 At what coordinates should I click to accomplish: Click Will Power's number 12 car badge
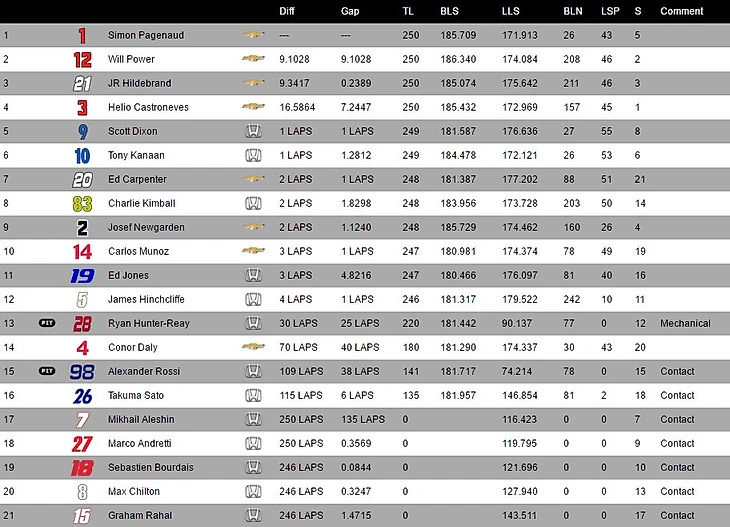pos(82,59)
